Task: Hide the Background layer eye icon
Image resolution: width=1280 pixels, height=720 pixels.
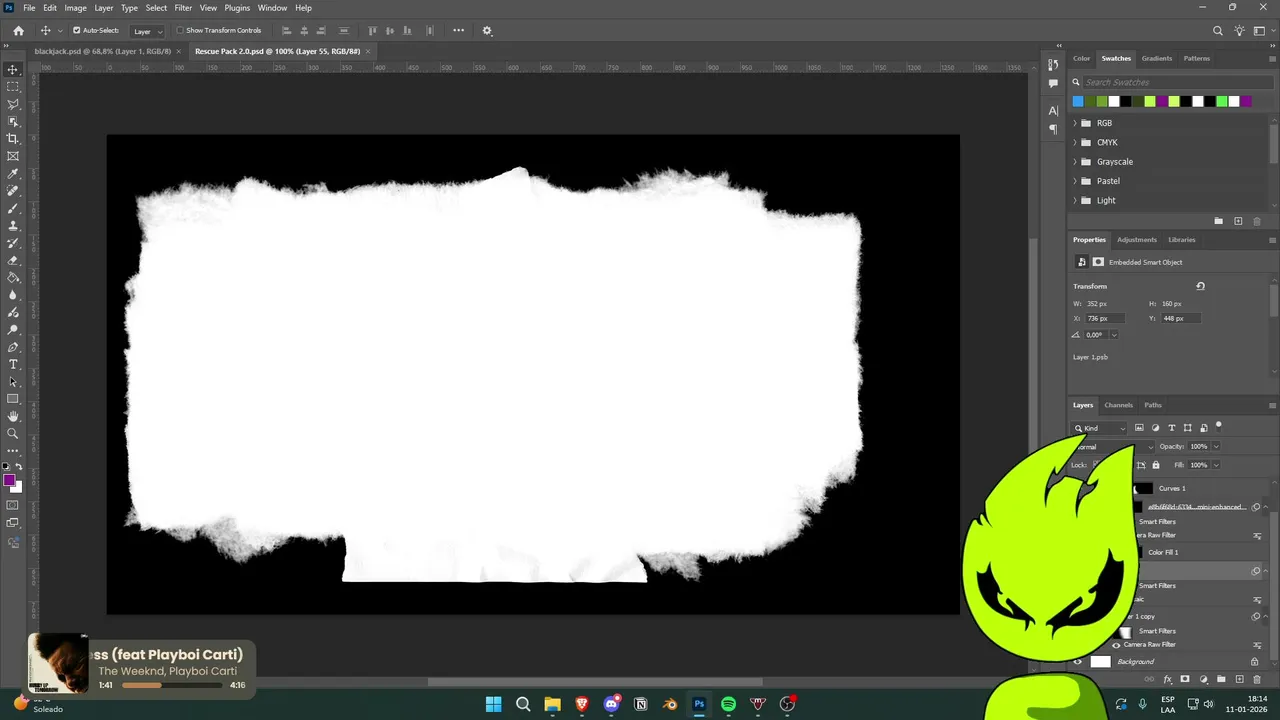Action: pos(1077,662)
